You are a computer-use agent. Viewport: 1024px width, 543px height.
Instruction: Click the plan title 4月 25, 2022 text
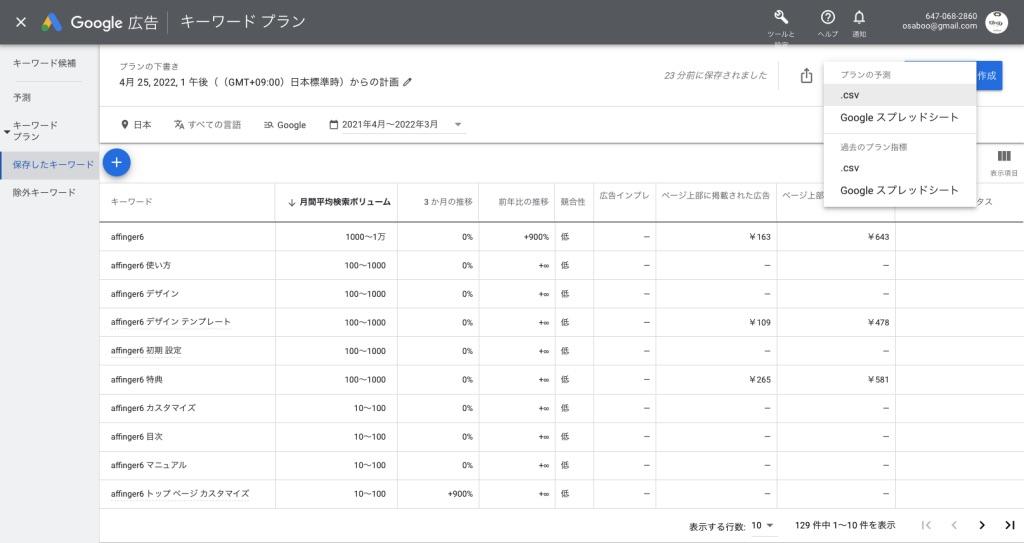259,82
